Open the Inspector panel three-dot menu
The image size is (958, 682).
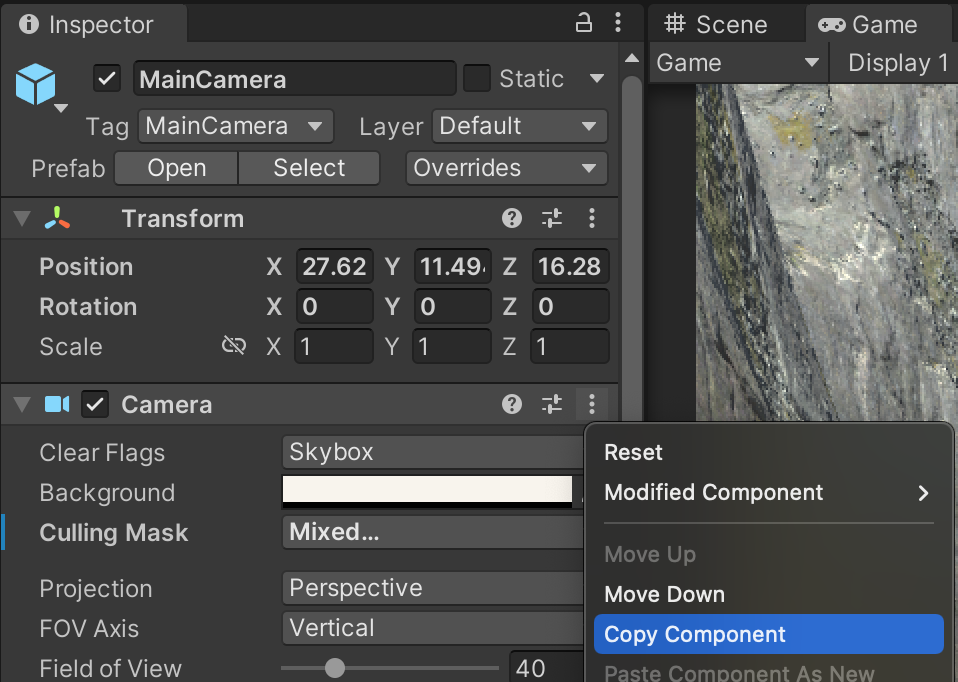coord(618,24)
